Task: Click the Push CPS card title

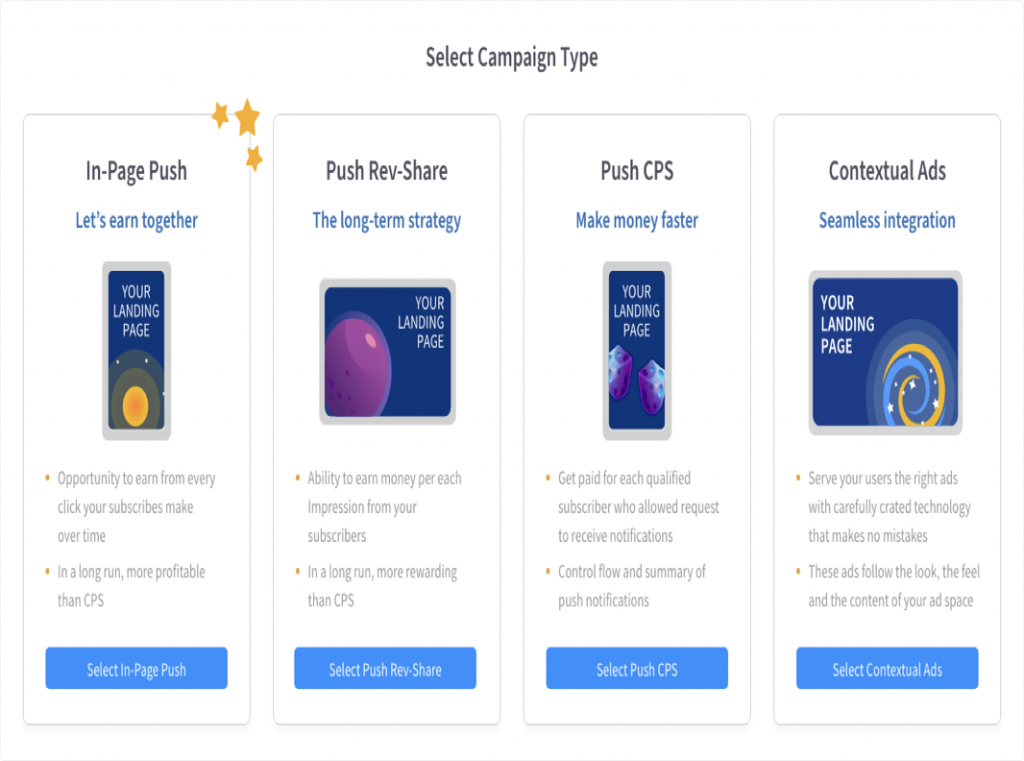Action: pos(637,171)
